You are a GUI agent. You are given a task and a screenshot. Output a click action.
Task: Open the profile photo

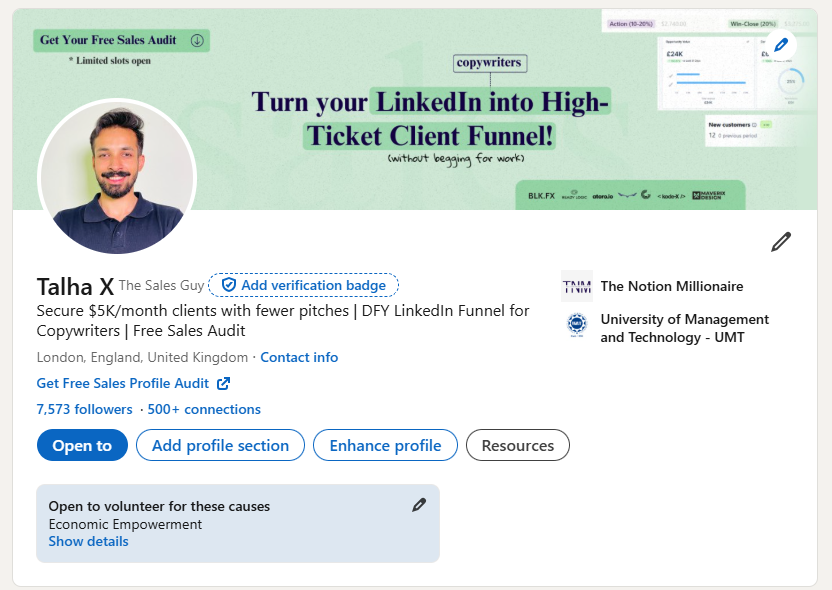[x=117, y=176]
